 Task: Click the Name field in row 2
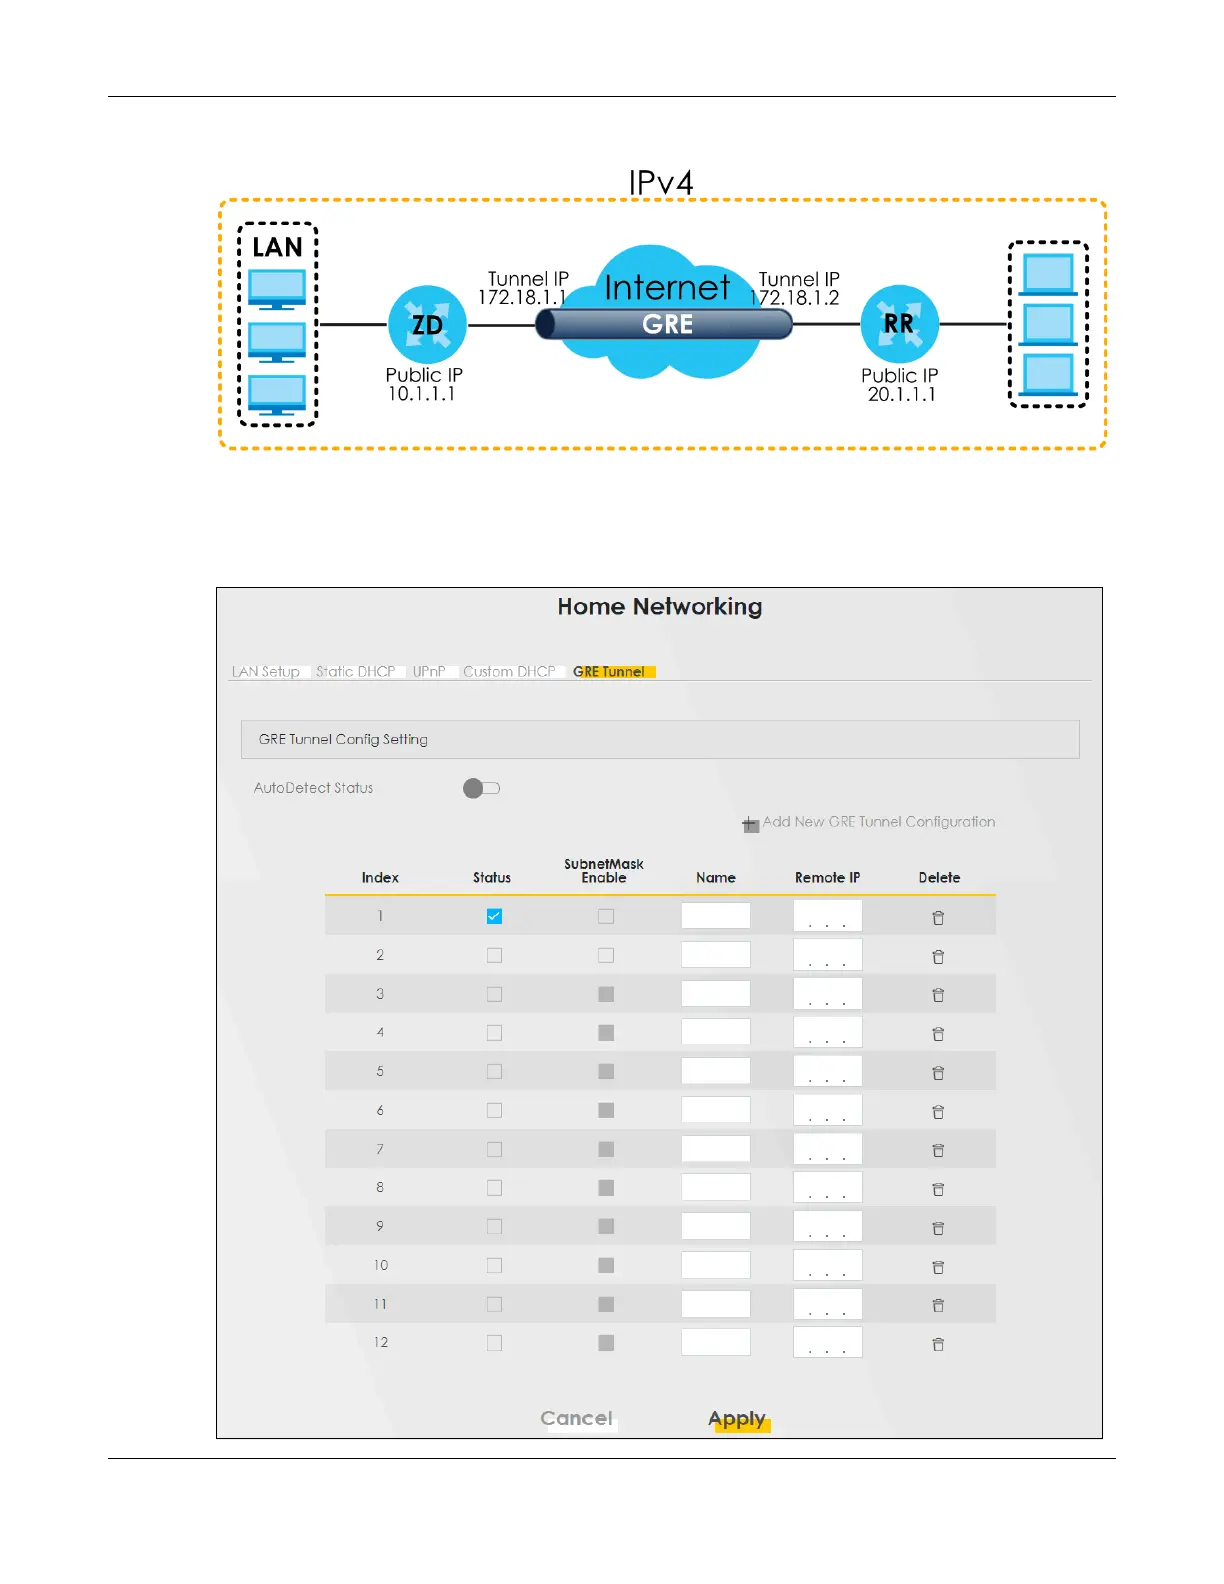716,955
